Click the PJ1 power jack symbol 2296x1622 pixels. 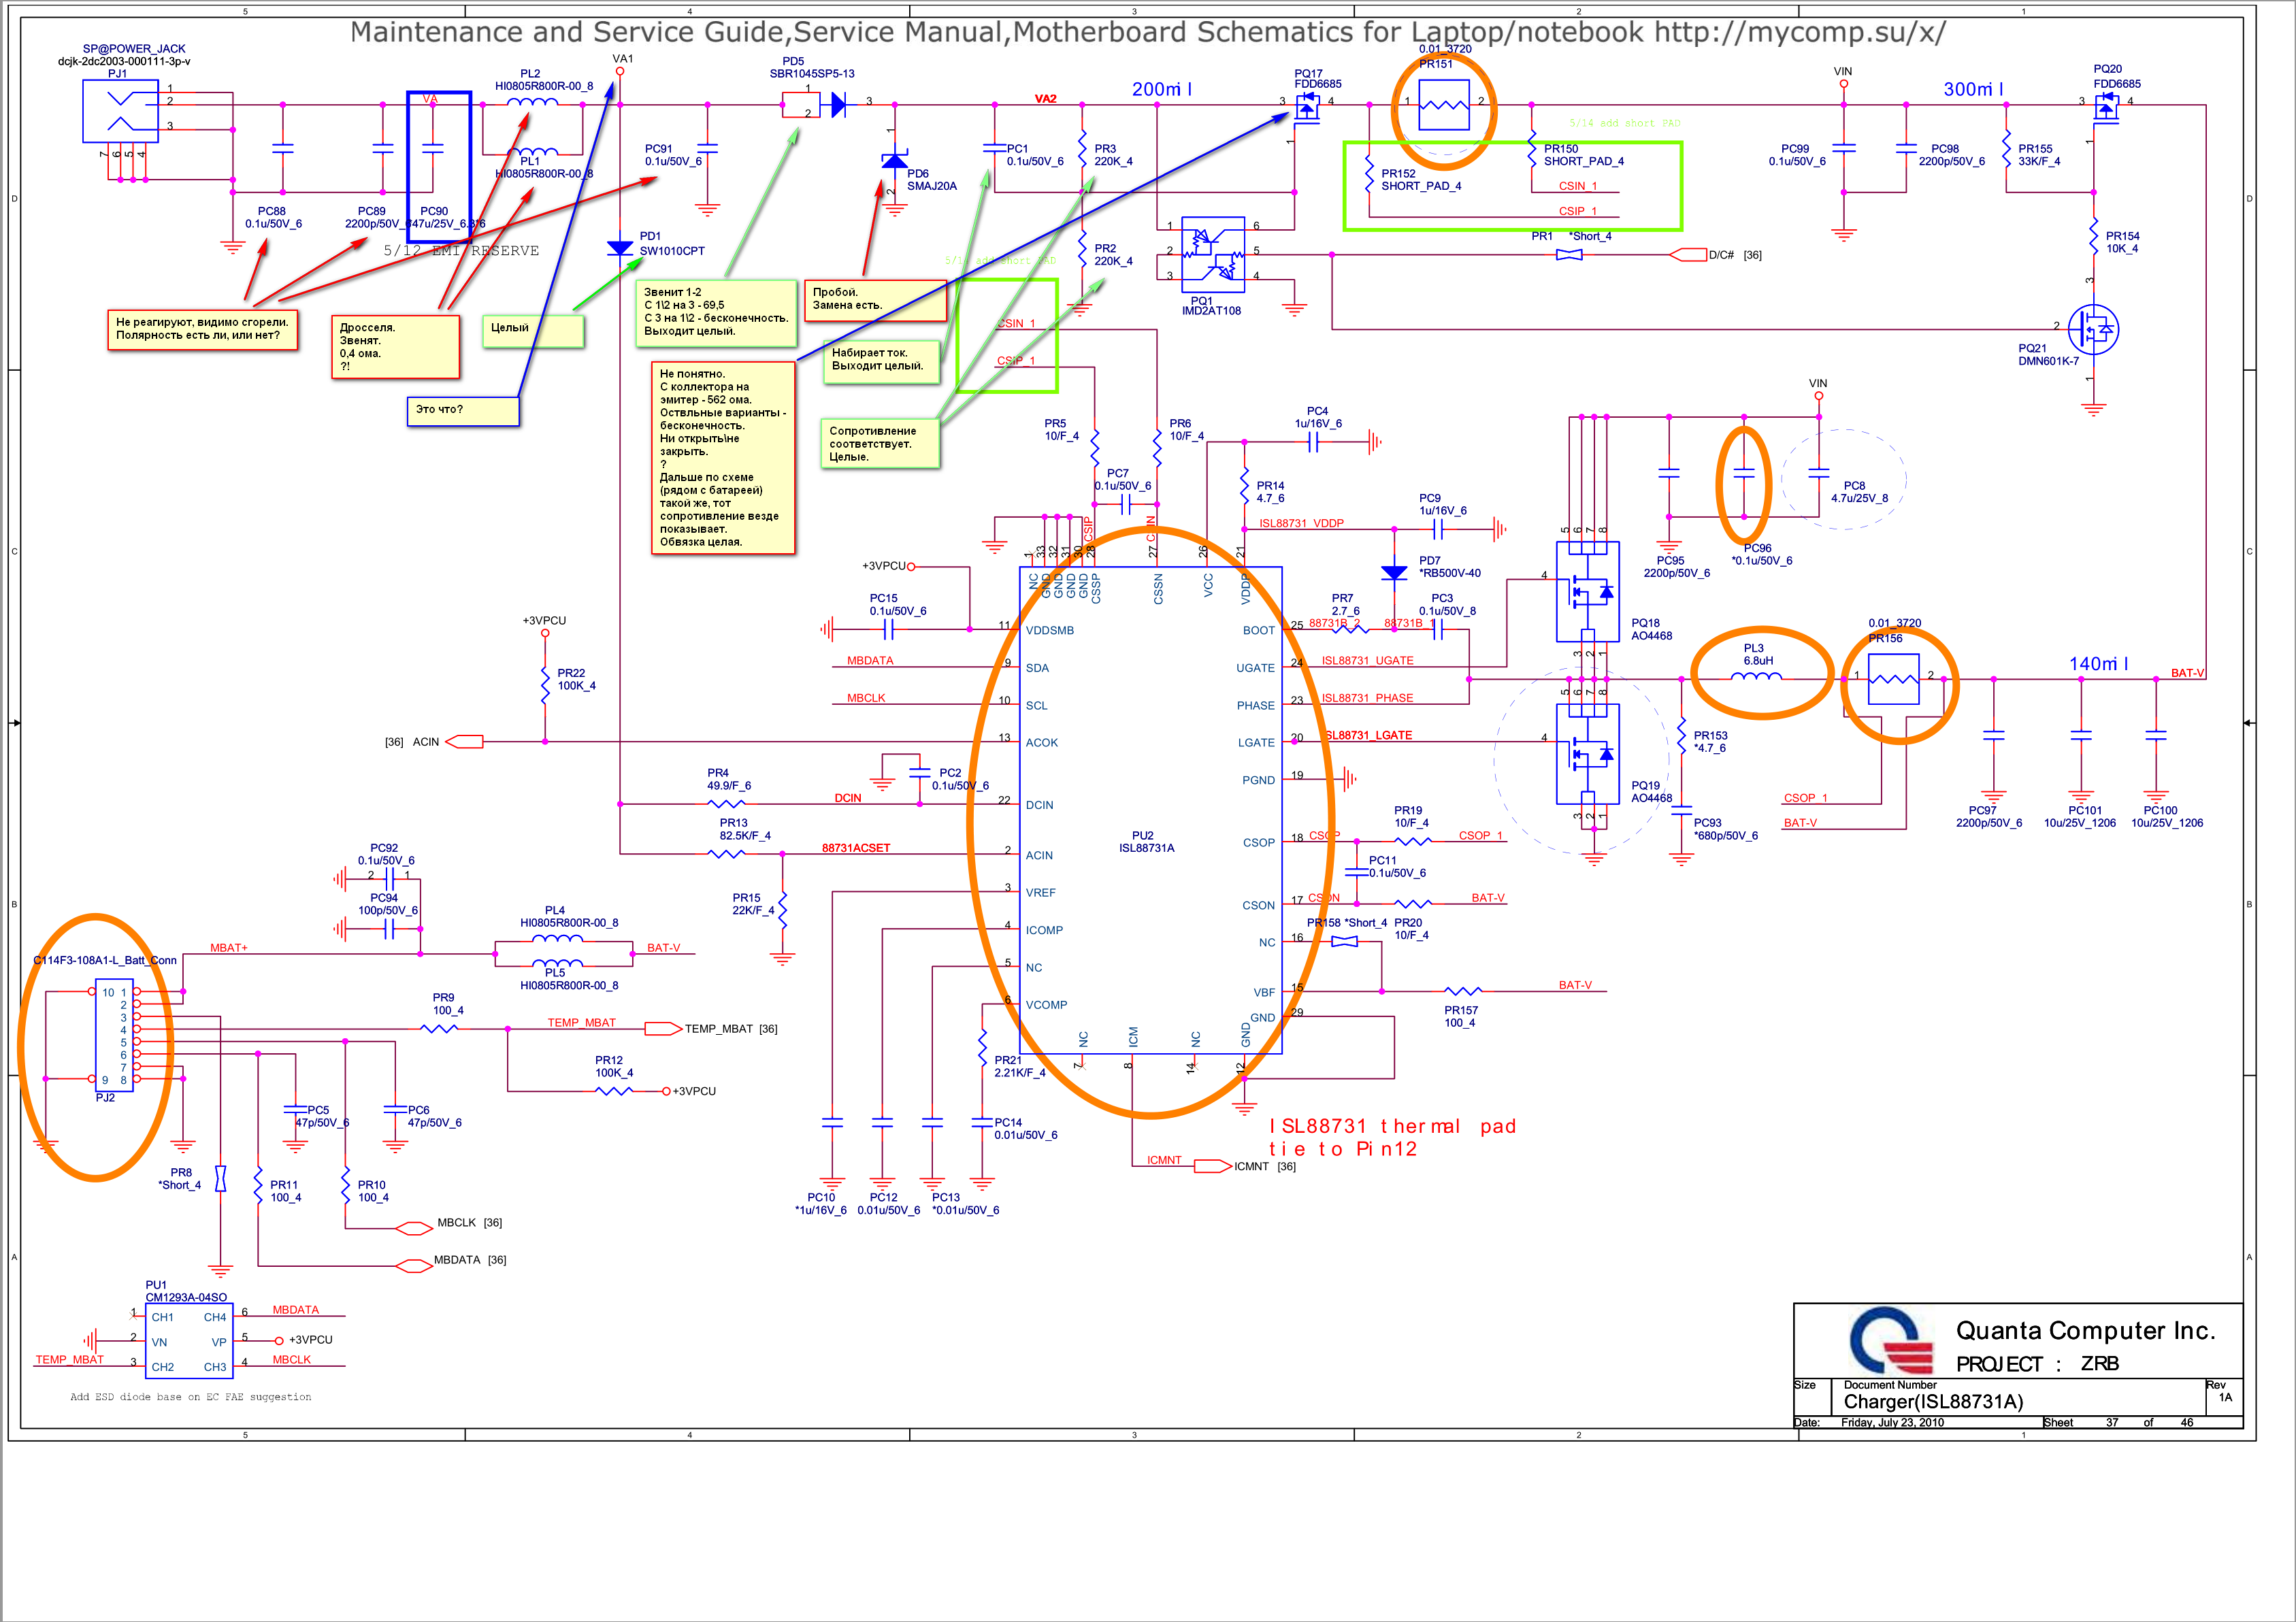point(120,111)
